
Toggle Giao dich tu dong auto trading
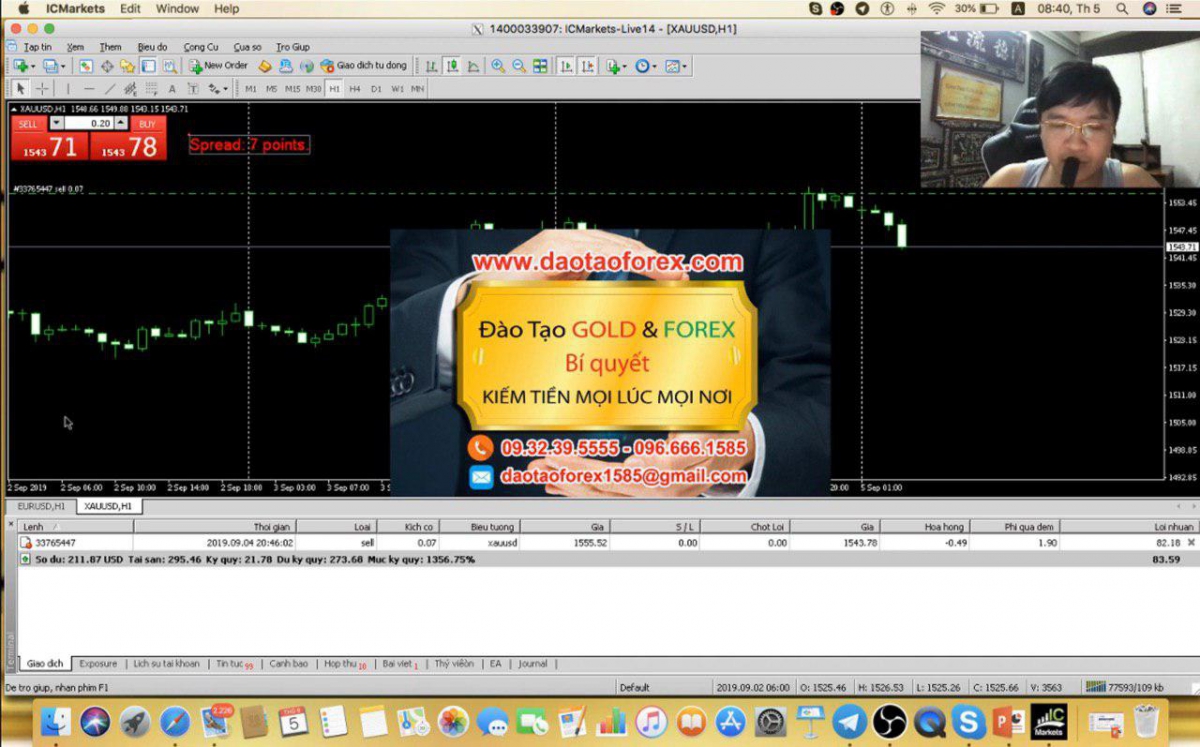tap(364, 66)
